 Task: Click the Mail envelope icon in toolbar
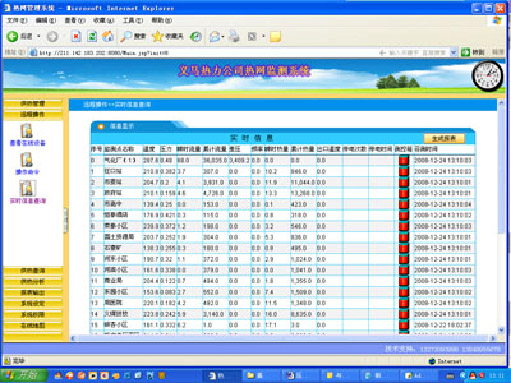[x=215, y=36]
